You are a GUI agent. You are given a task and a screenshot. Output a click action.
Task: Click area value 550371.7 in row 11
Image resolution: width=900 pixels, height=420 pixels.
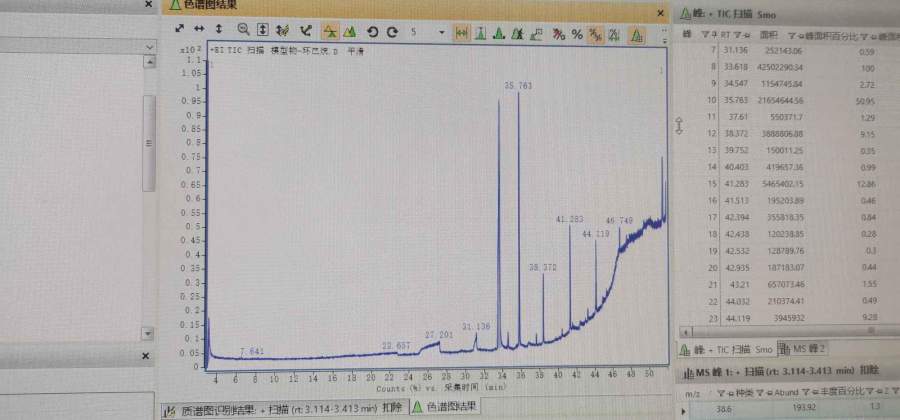(786, 117)
